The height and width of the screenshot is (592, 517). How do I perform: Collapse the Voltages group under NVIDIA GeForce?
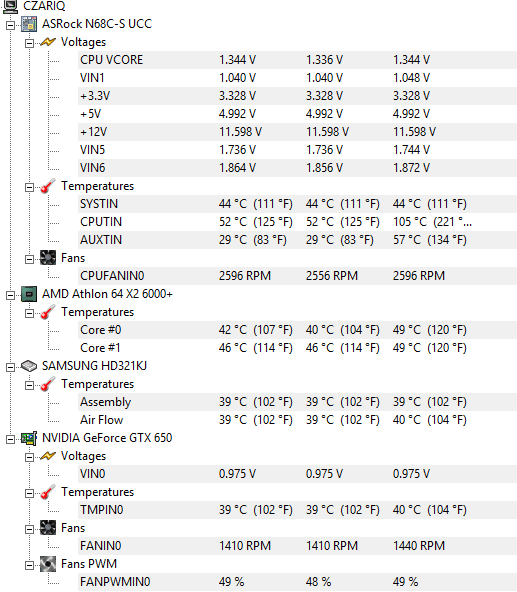29,458
